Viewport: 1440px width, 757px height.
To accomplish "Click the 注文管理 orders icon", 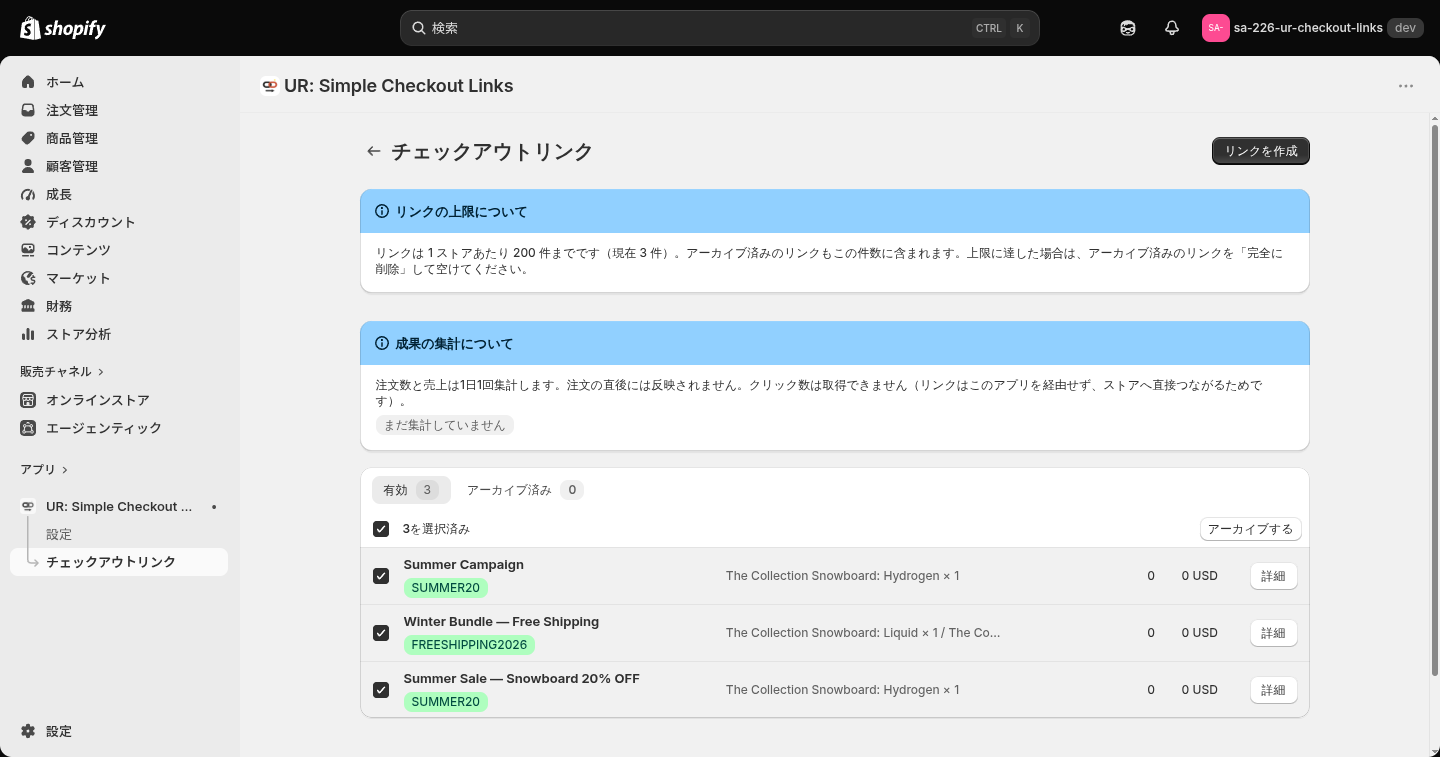I will [x=28, y=110].
